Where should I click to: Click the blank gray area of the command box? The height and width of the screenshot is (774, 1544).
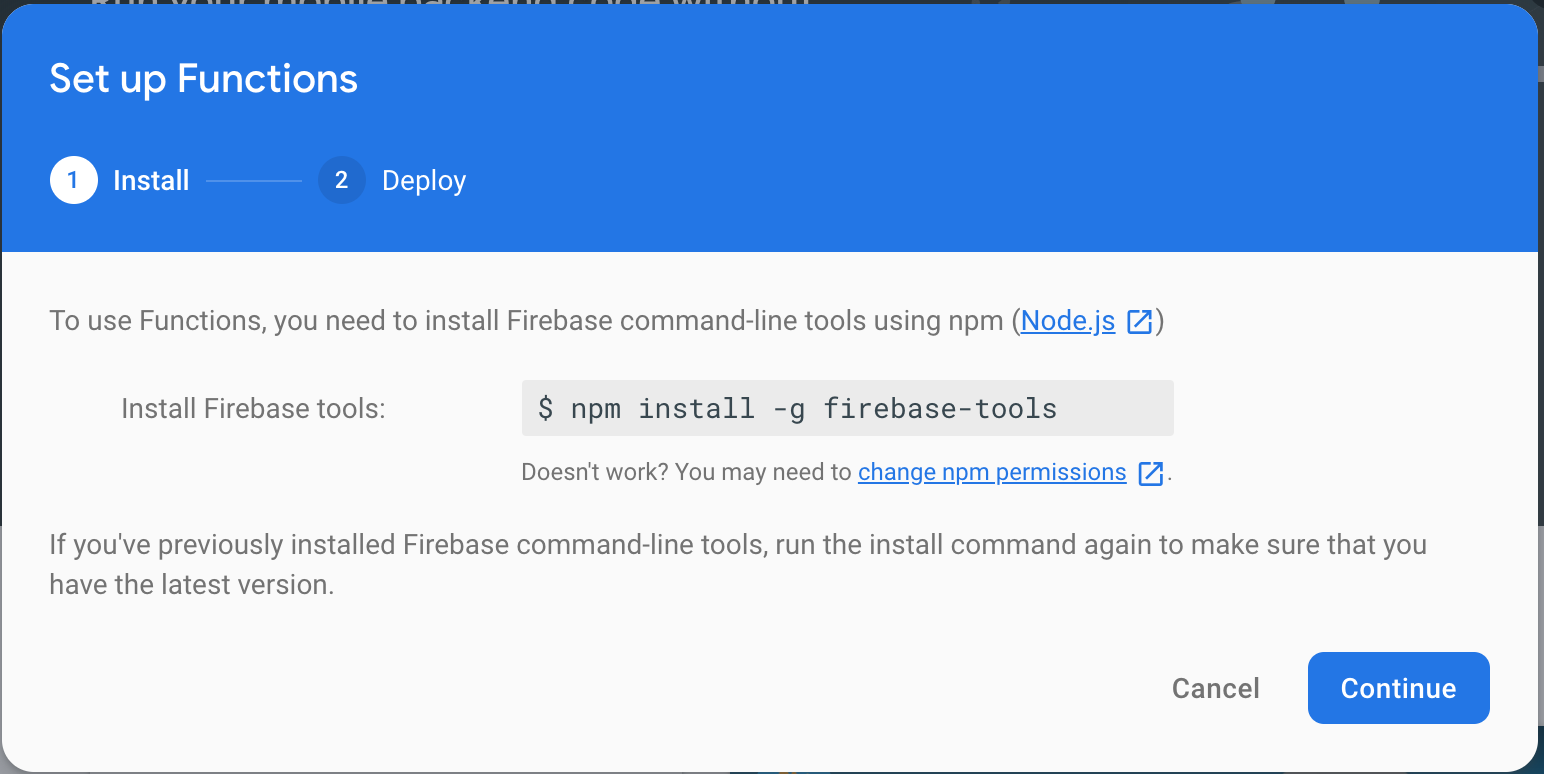coord(1115,408)
